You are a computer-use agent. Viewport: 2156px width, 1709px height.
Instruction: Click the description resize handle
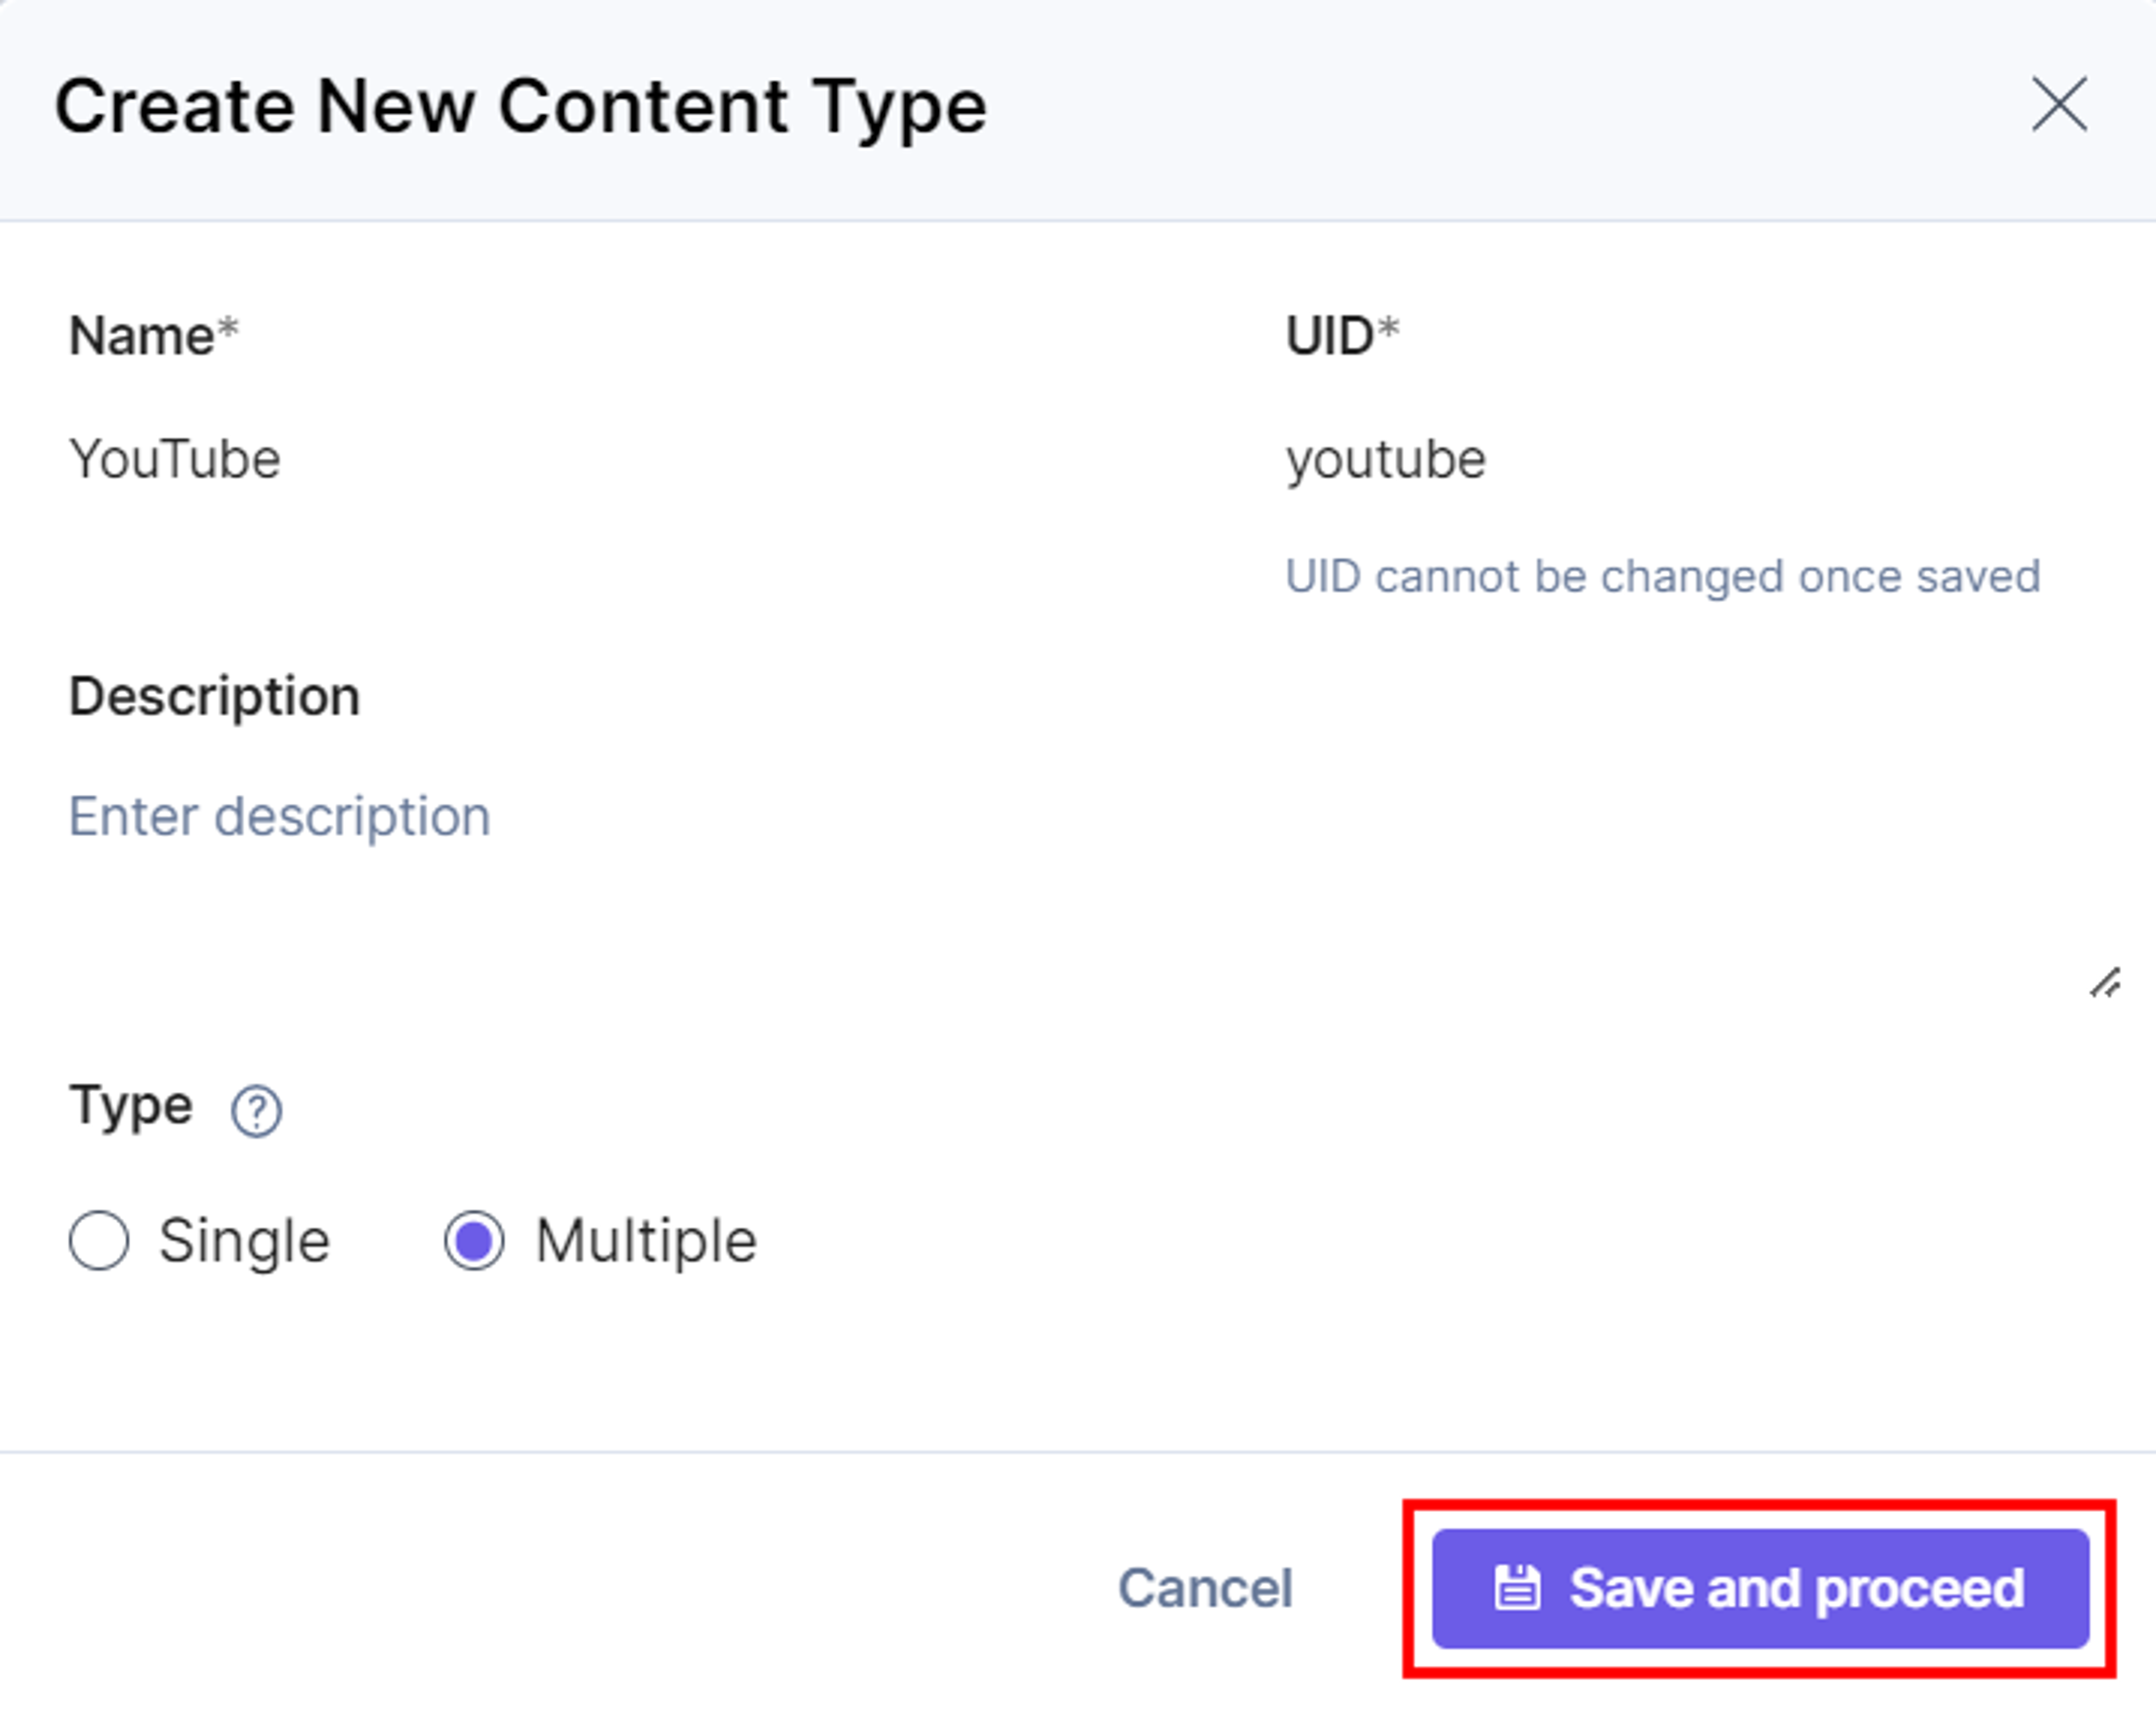pyautogui.click(x=2105, y=983)
